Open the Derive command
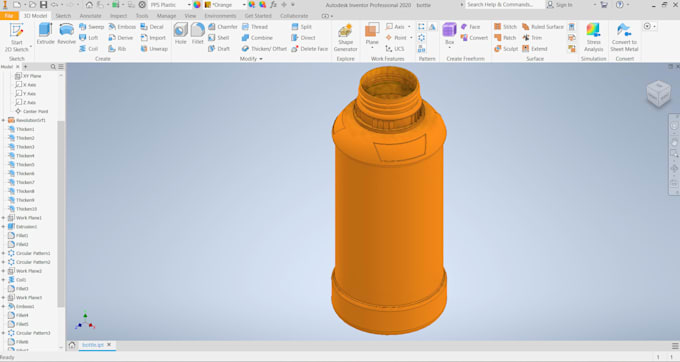 [x=121, y=38]
